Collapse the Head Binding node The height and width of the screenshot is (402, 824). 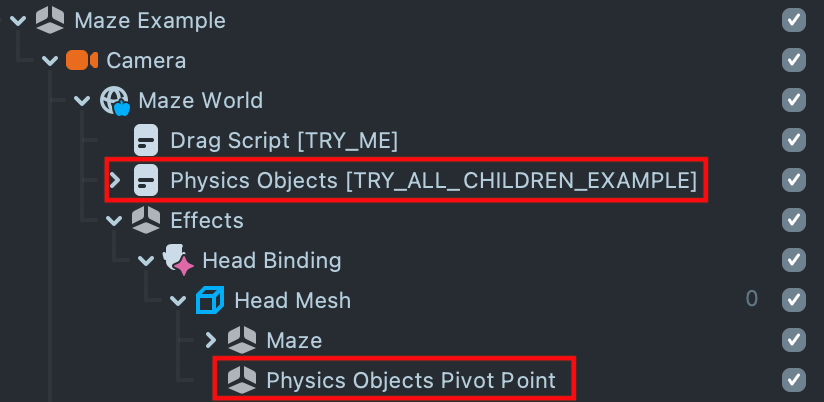tap(148, 260)
